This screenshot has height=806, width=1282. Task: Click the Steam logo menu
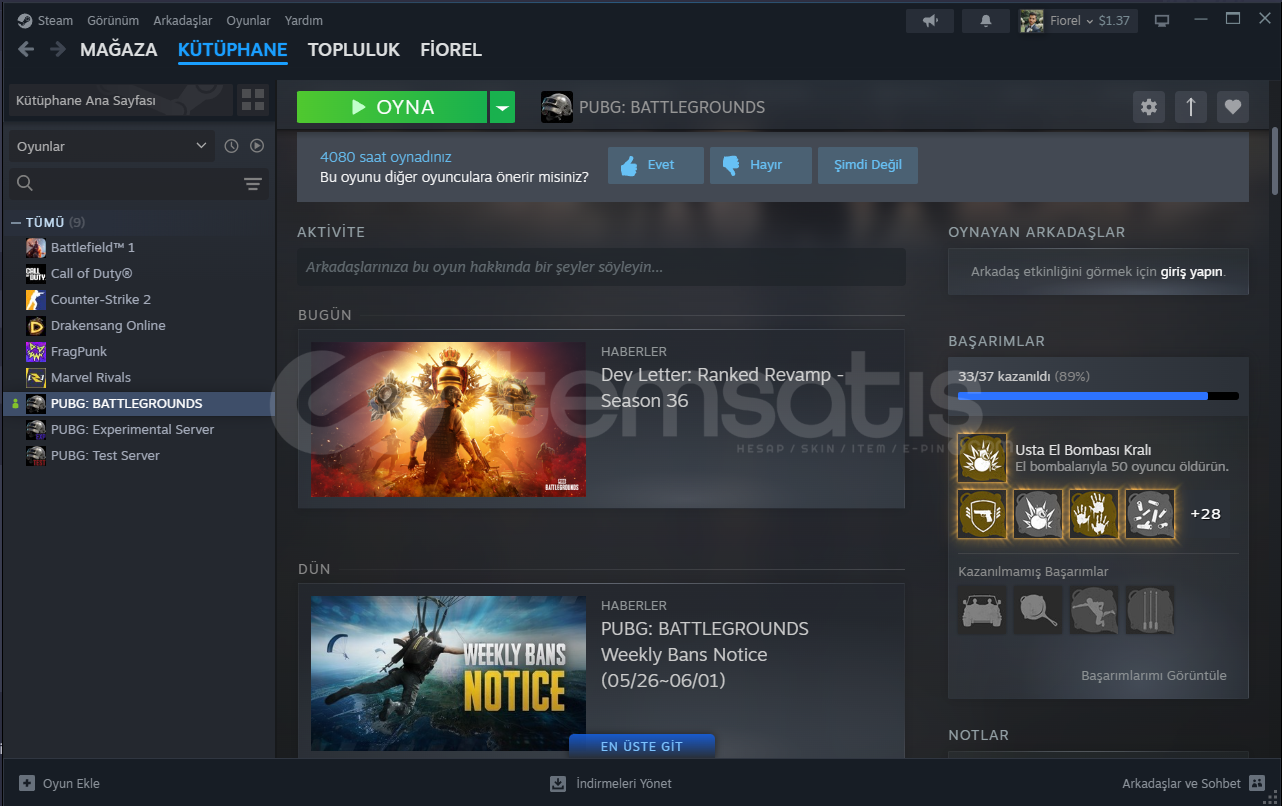point(45,20)
